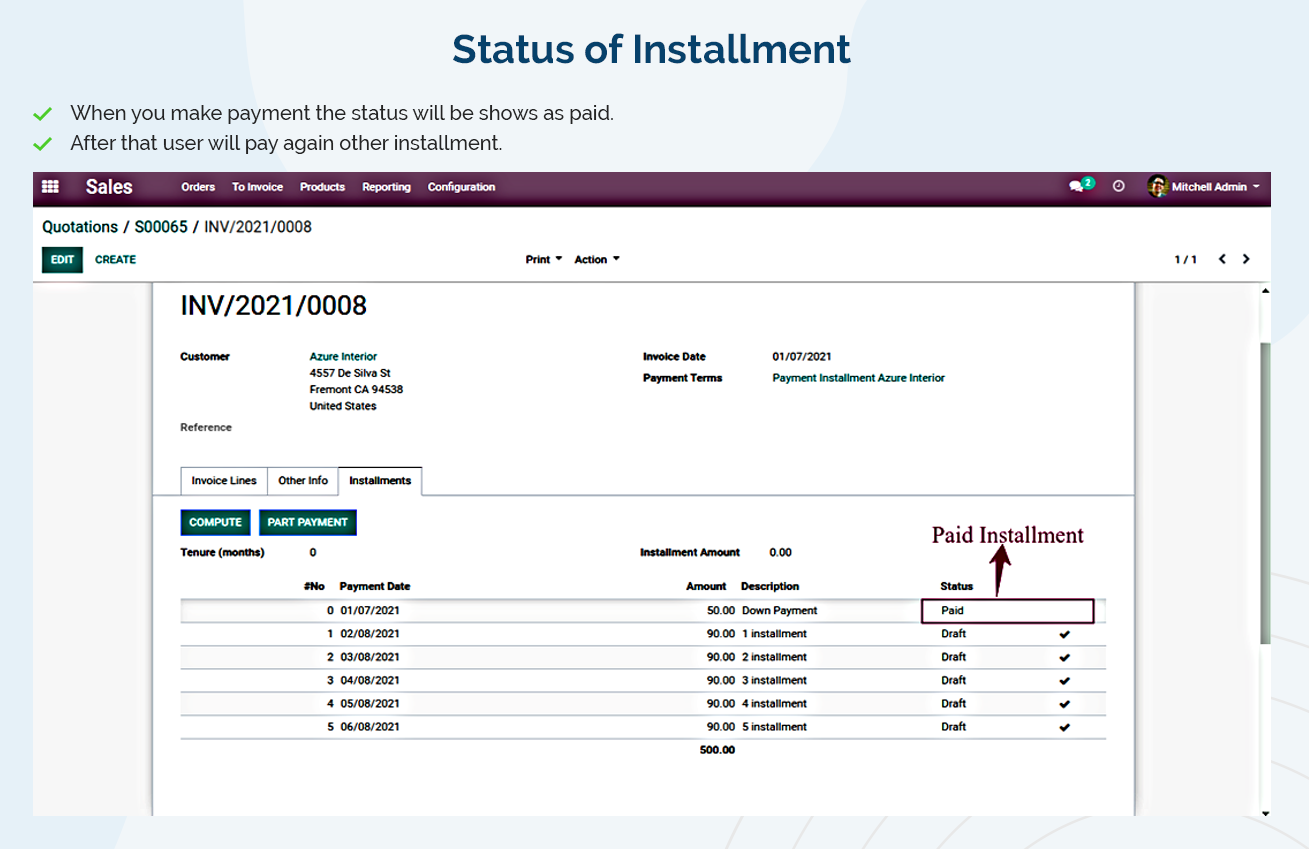Viewport: 1309px width, 849px height.
Task: Click payment date 06/08/2021
Action: click(x=370, y=728)
